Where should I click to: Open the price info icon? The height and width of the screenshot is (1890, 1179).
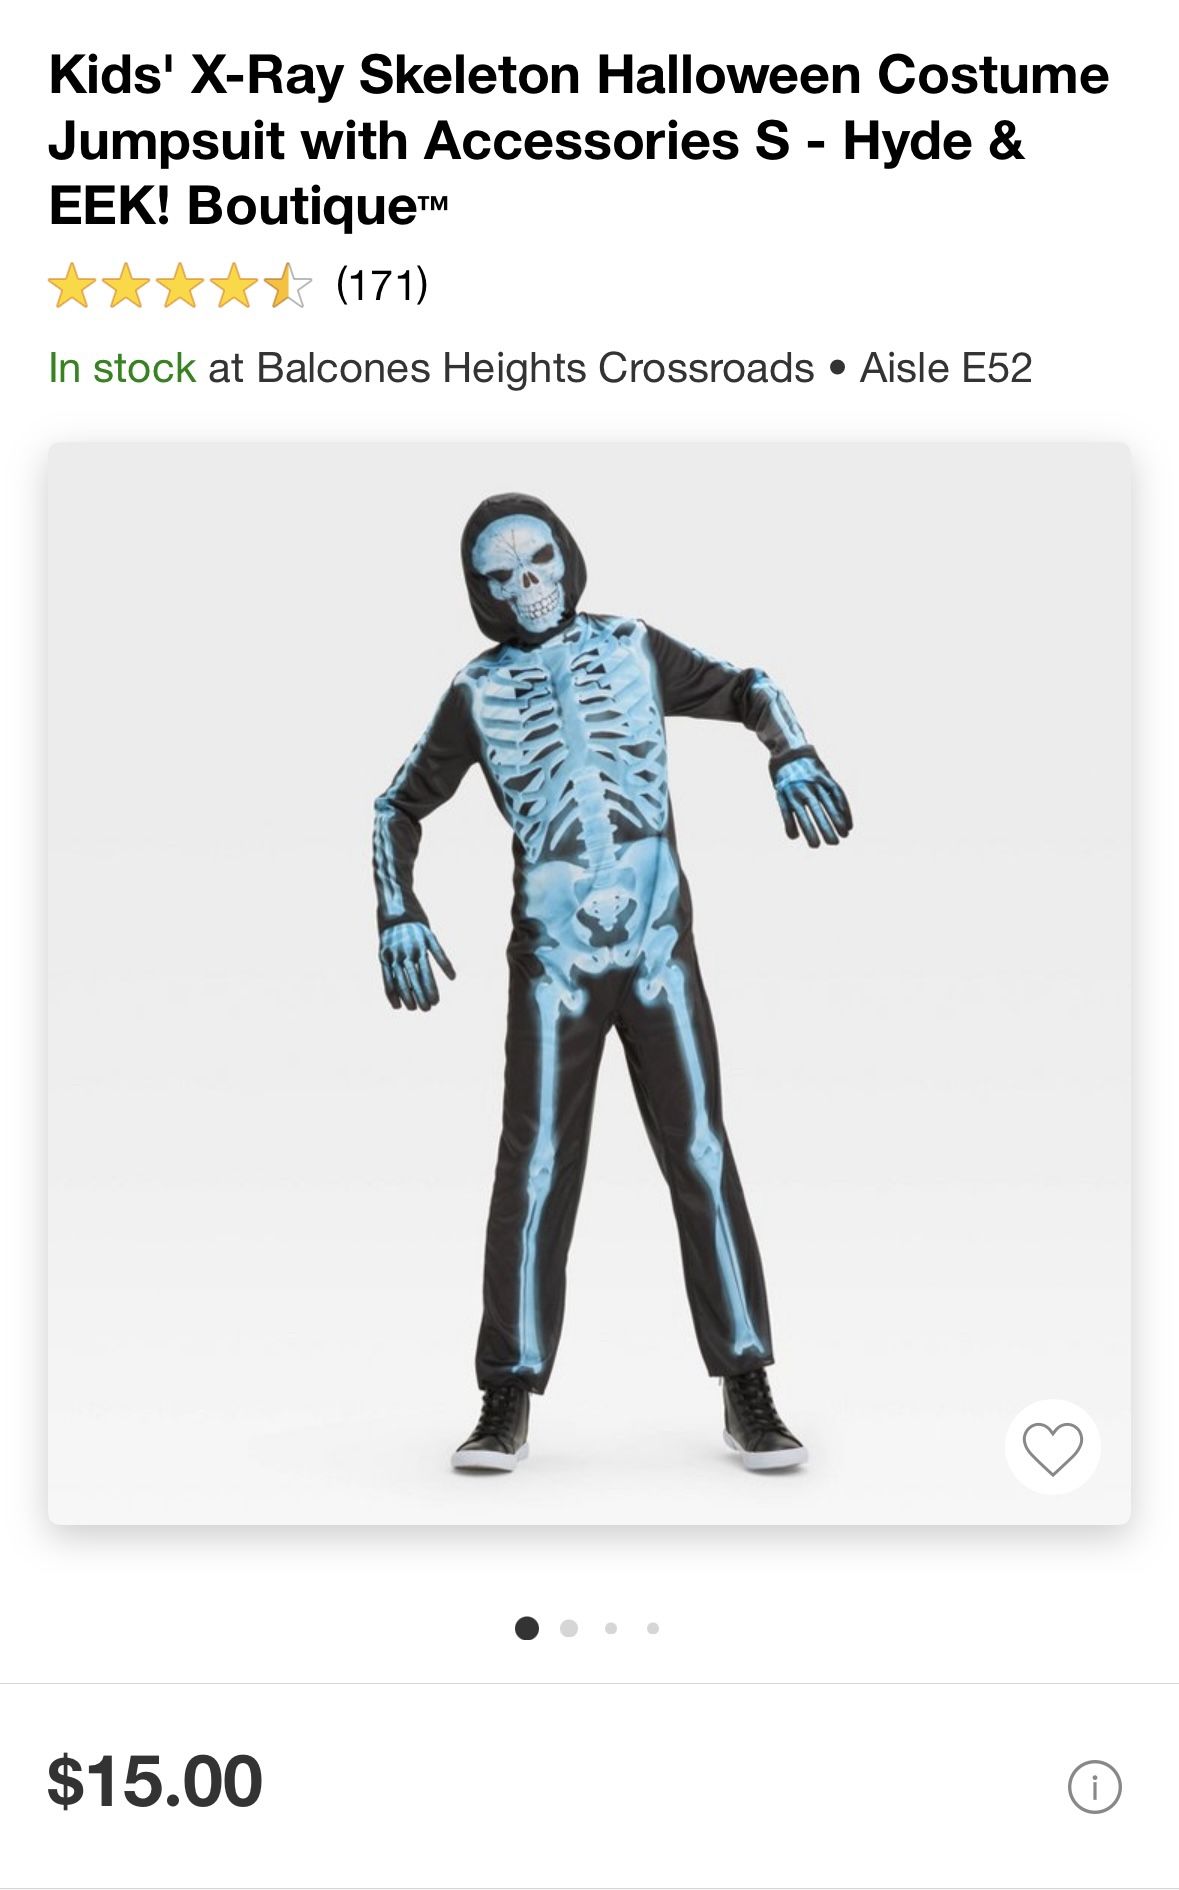[1094, 1786]
